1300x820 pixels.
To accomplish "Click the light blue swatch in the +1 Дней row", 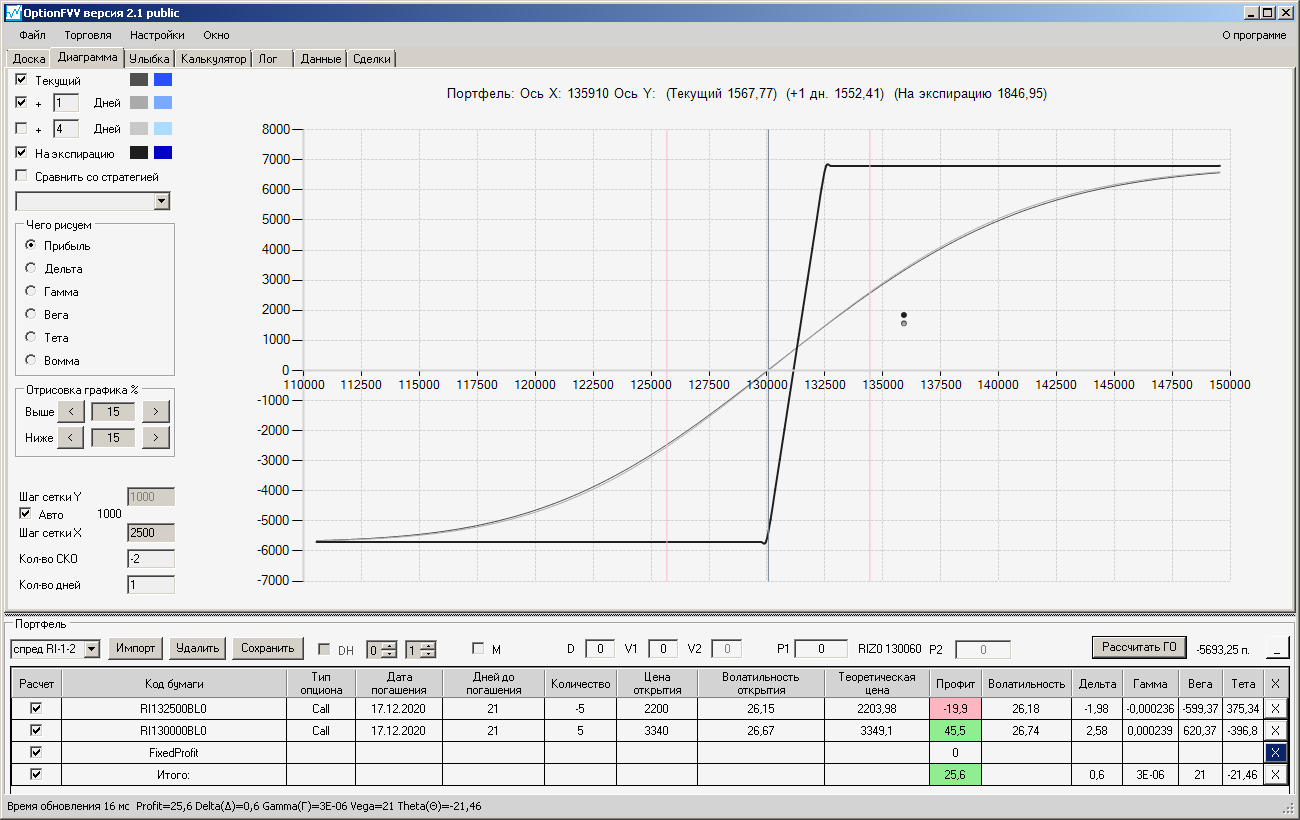I will [x=163, y=102].
